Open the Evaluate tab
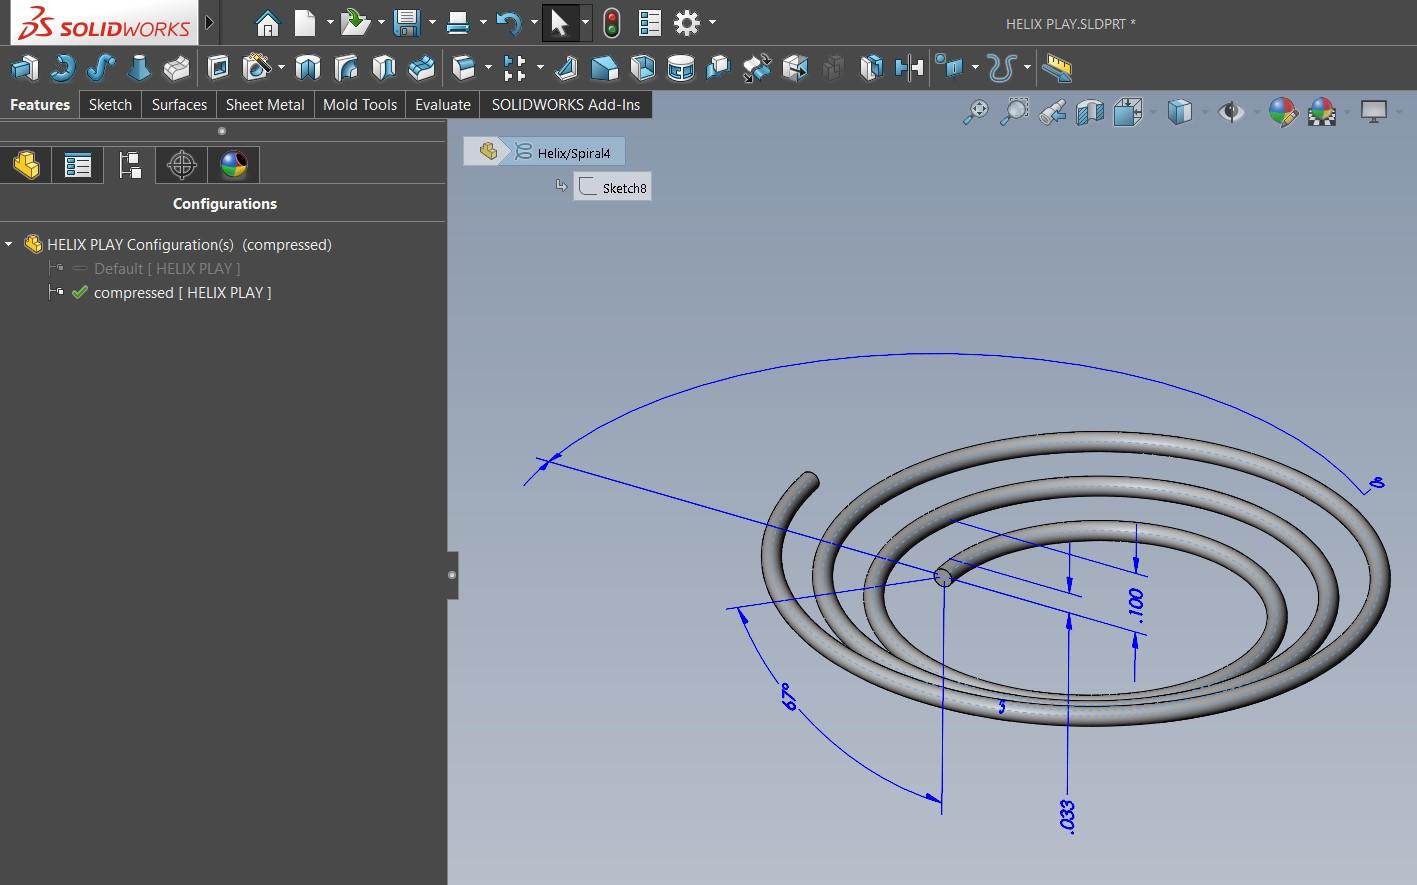1417x885 pixels. 442,104
